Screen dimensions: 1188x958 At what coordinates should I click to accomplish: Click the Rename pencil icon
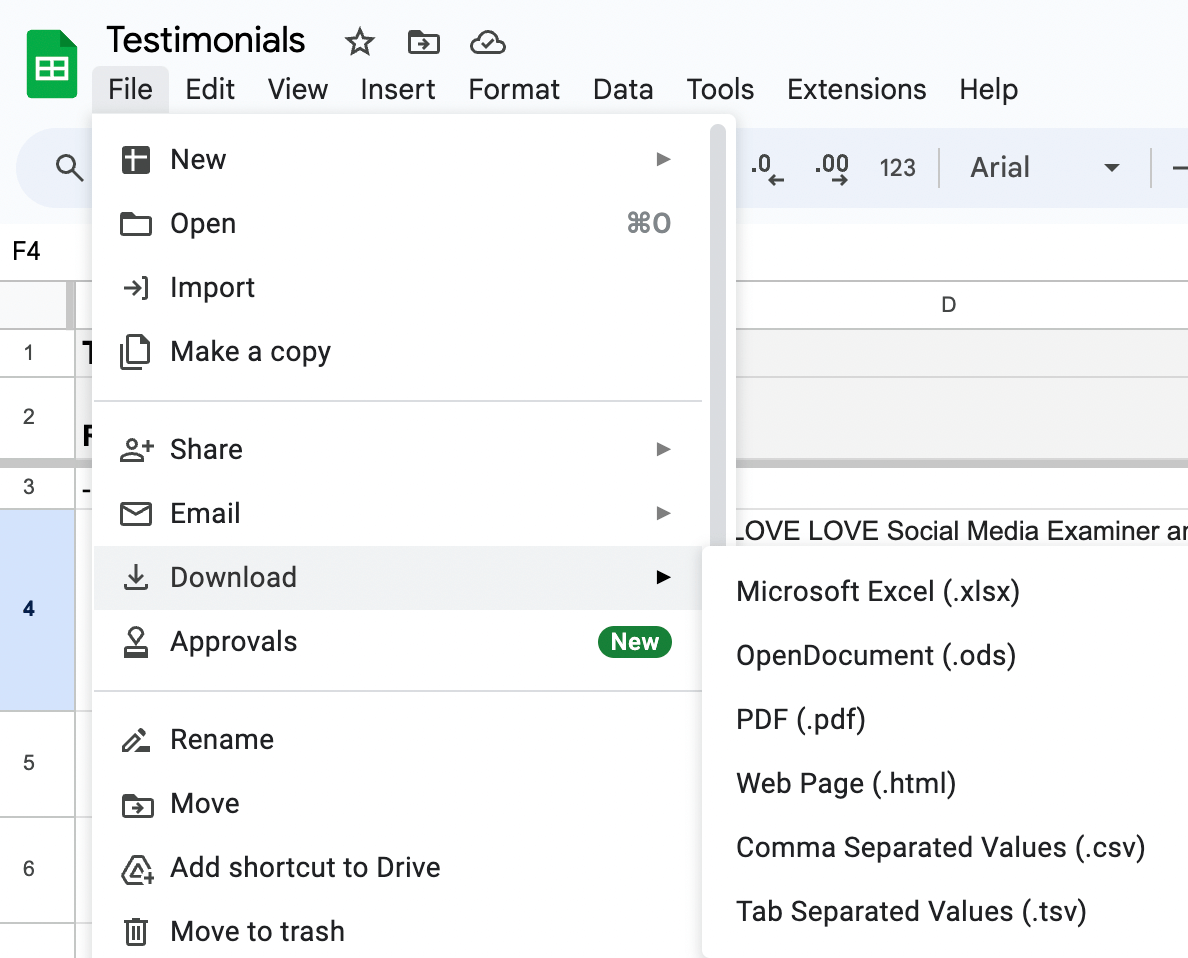(136, 740)
